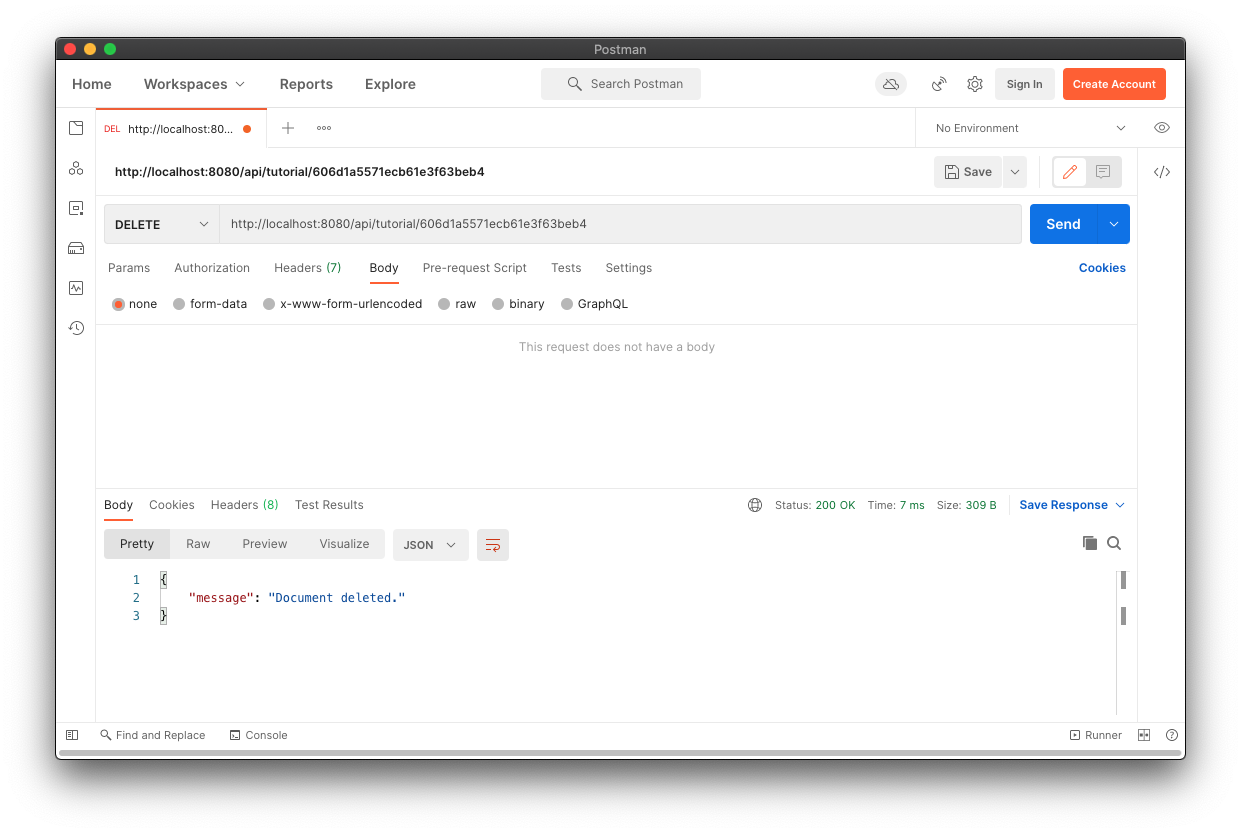Switch to the Pre-request Script tab
The width and height of the screenshot is (1241, 833).
pyautogui.click(x=475, y=268)
